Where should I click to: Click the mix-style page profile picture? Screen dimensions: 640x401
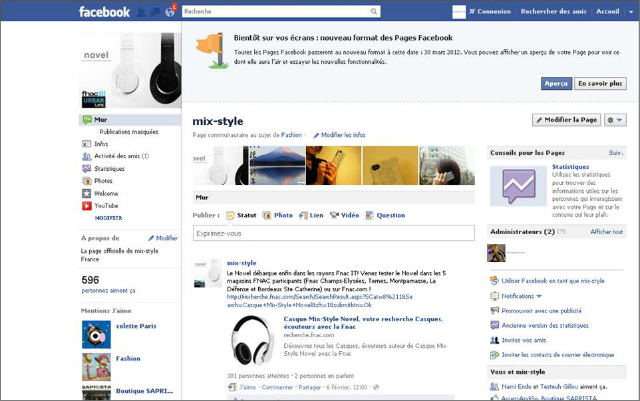pos(131,70)
